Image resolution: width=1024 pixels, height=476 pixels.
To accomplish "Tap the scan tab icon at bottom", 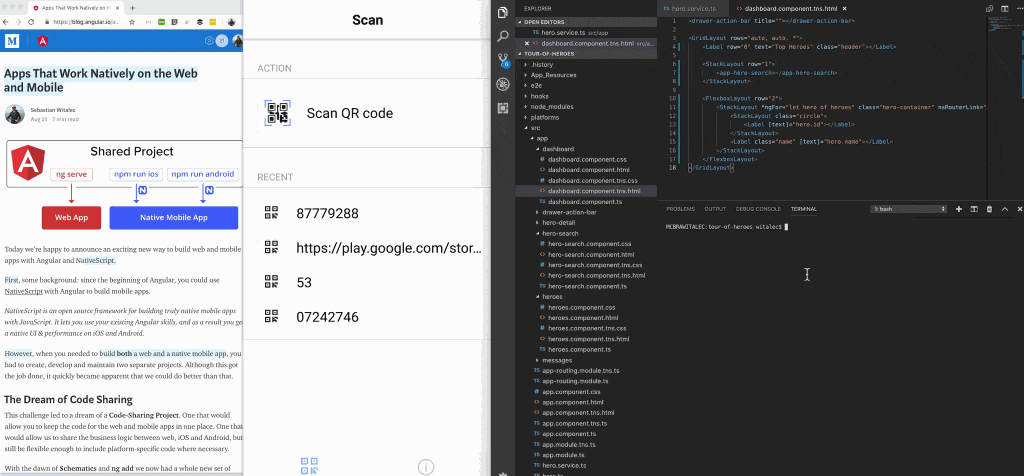I will tap(309, 466).
